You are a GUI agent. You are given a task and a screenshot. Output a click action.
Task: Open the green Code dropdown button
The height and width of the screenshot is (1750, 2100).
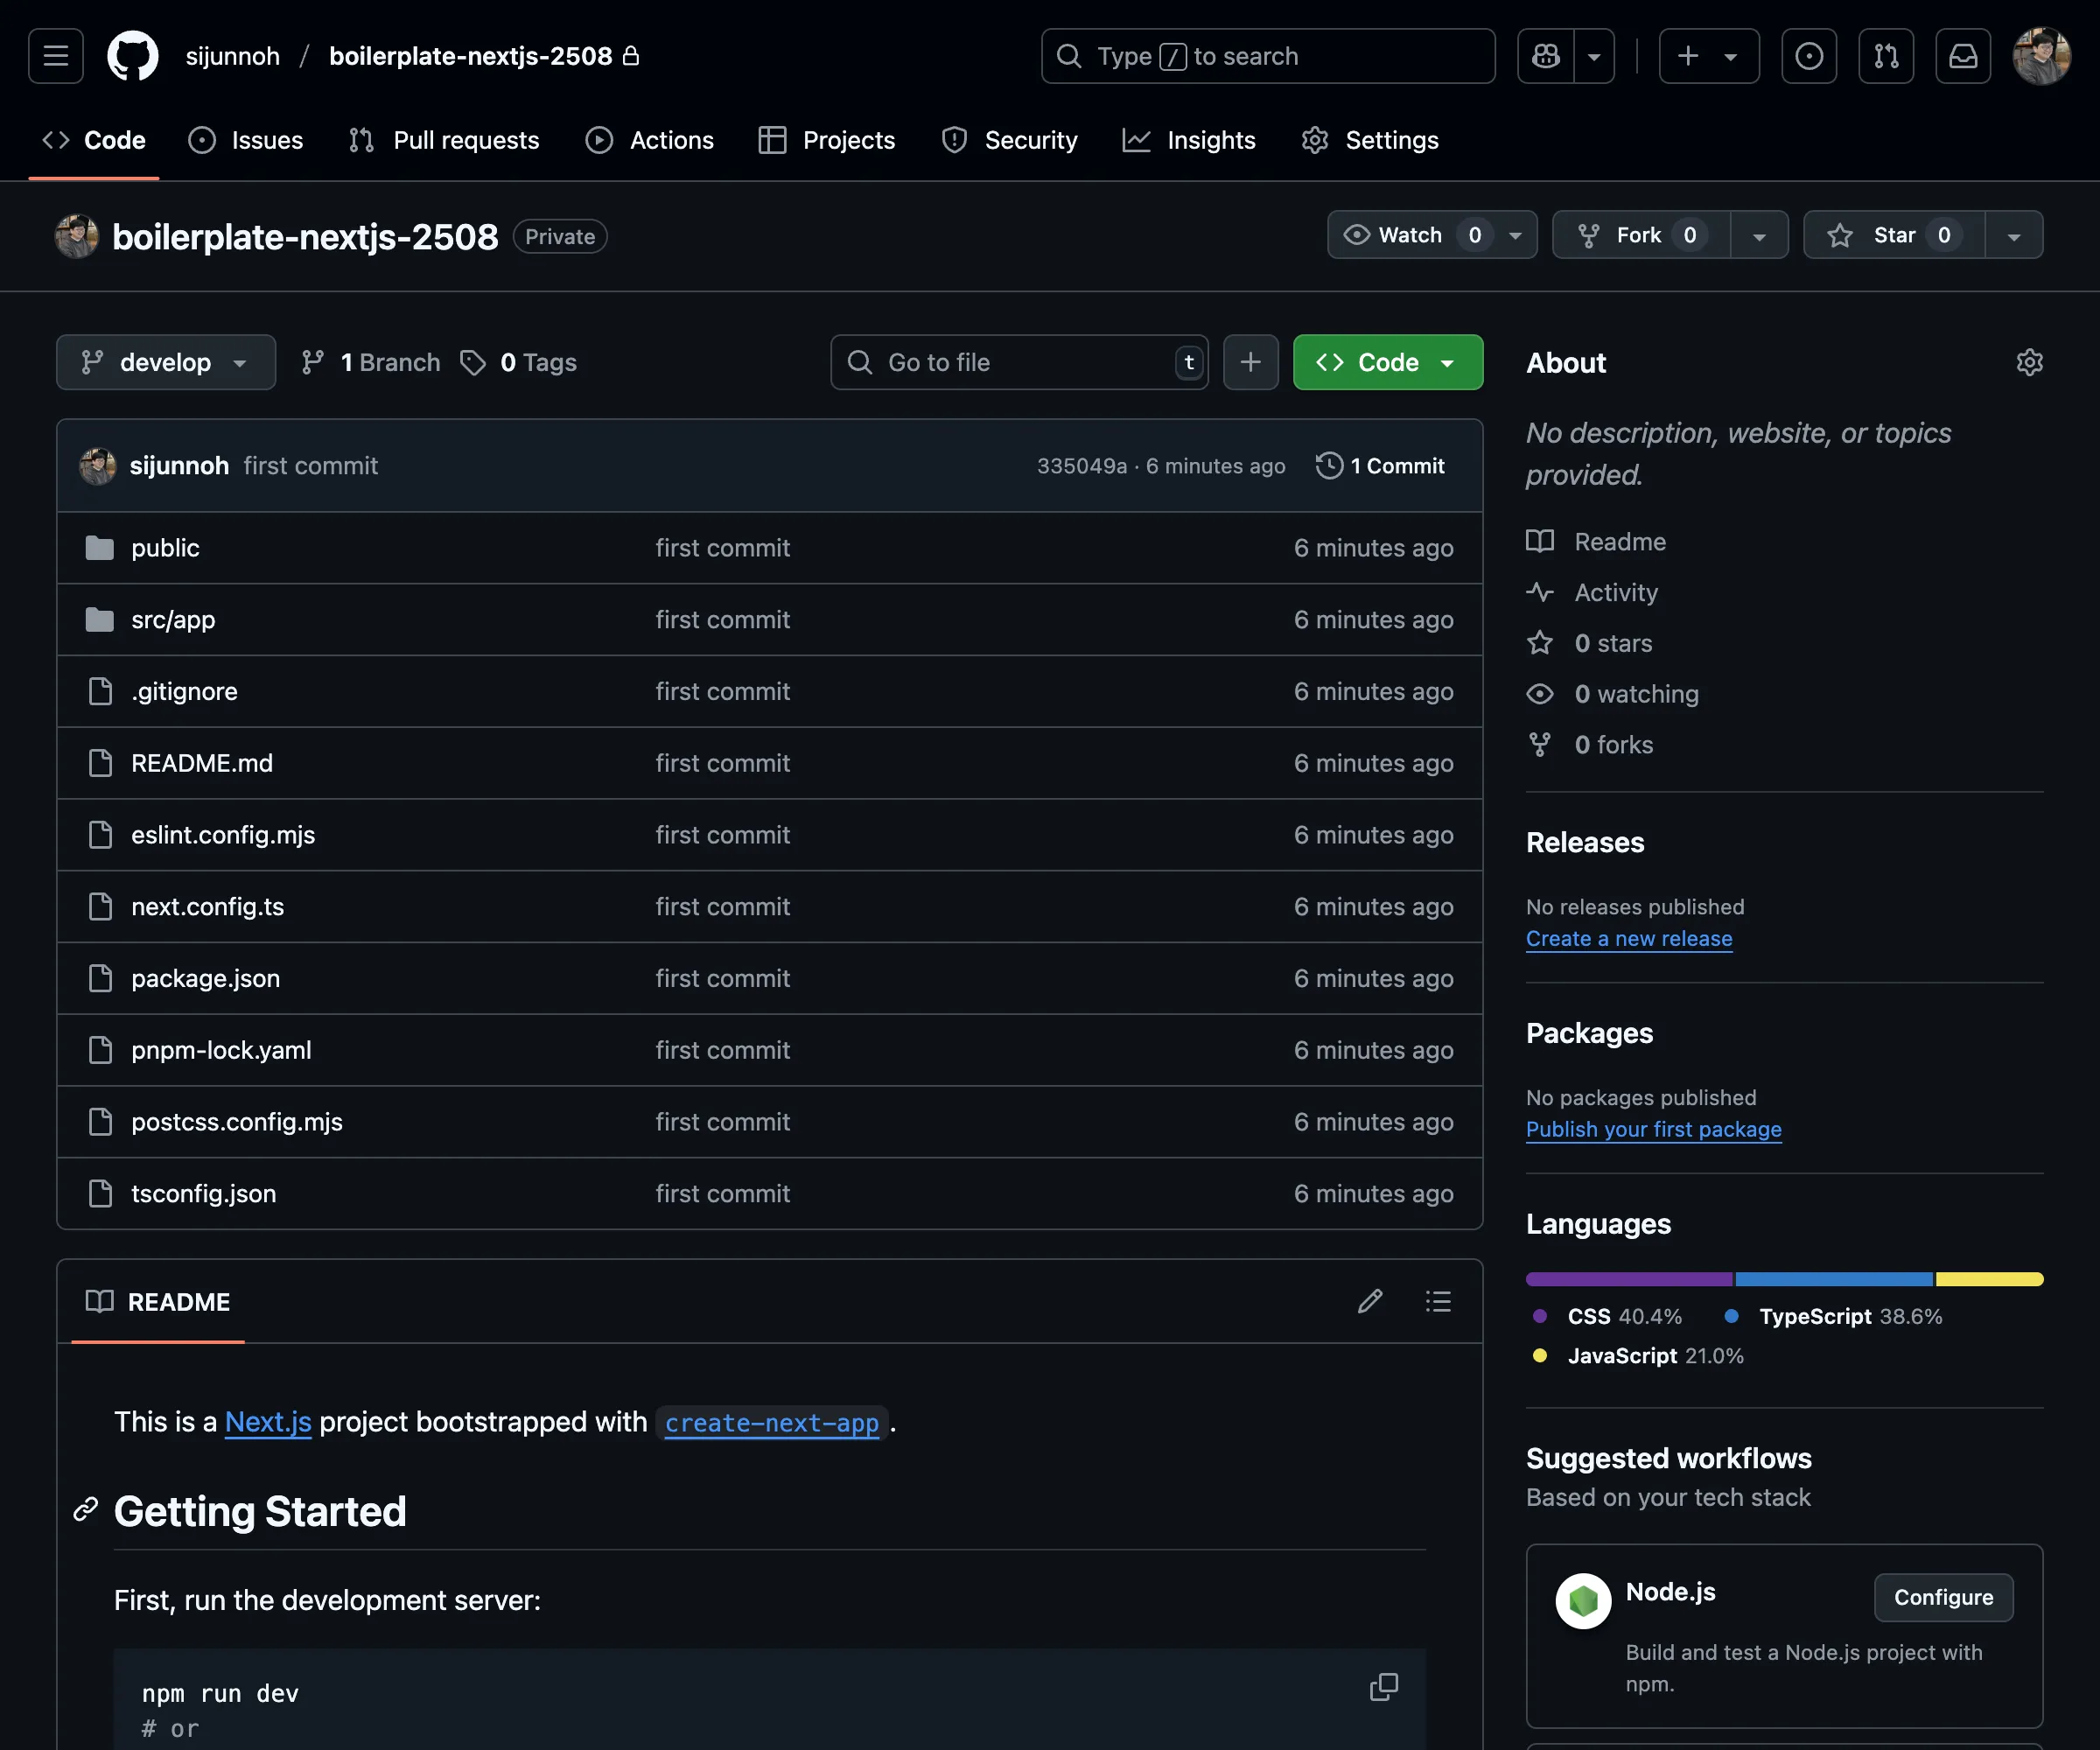1387,362
